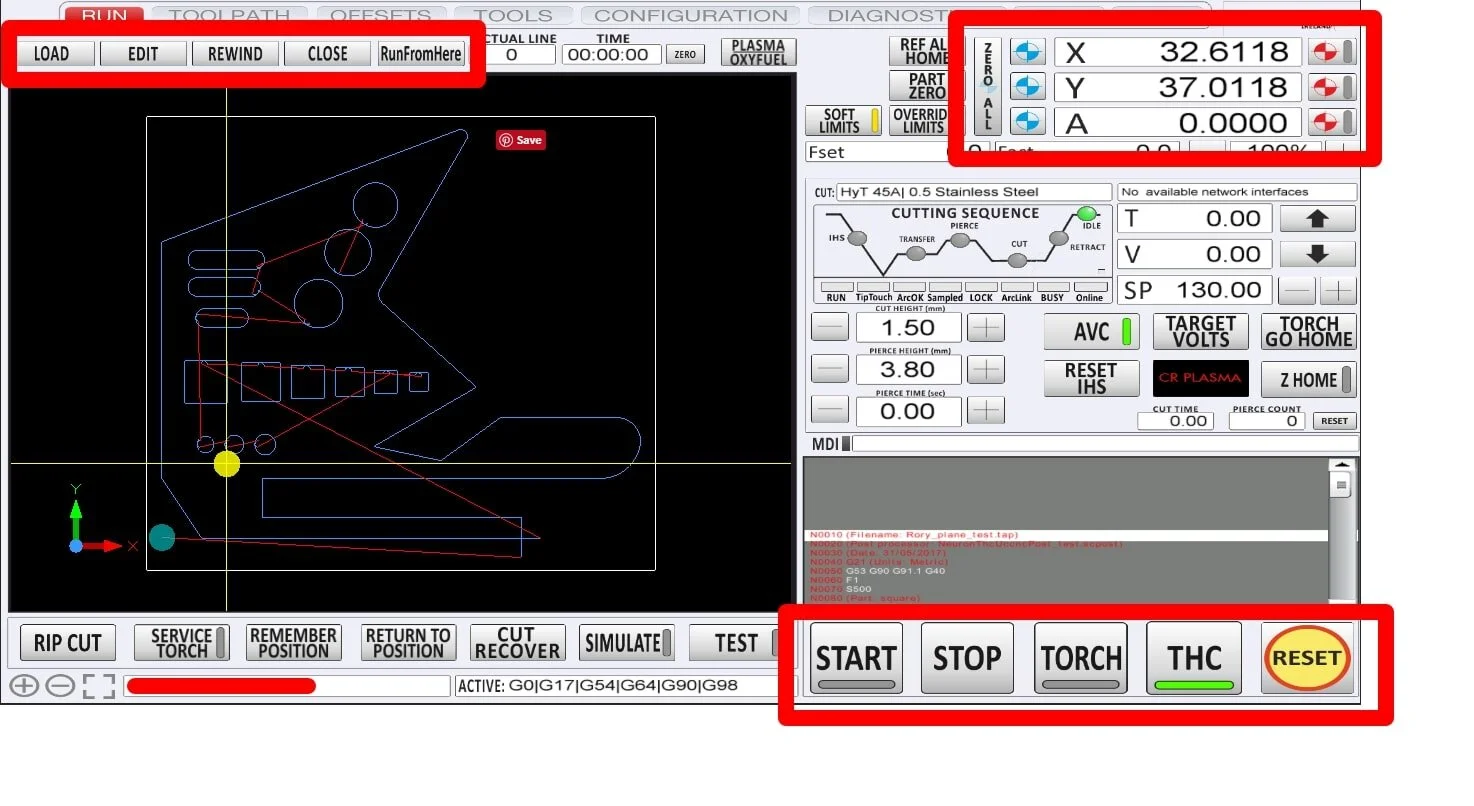
Task: Toggle TEST mode
Action: click(x=735, y=643)
